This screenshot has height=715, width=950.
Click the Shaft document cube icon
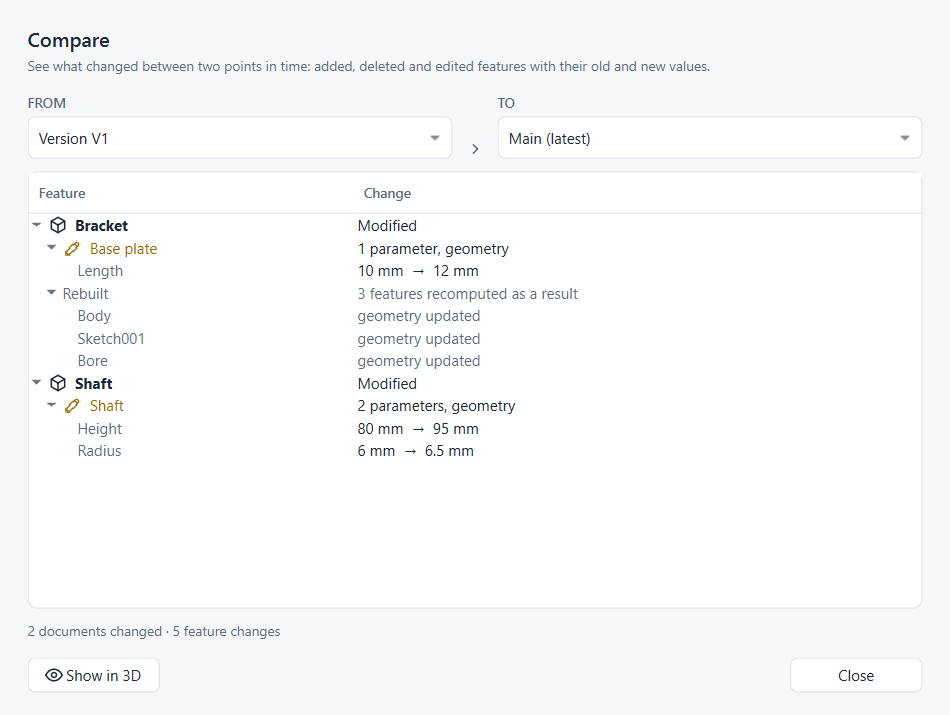click(58, 384)
